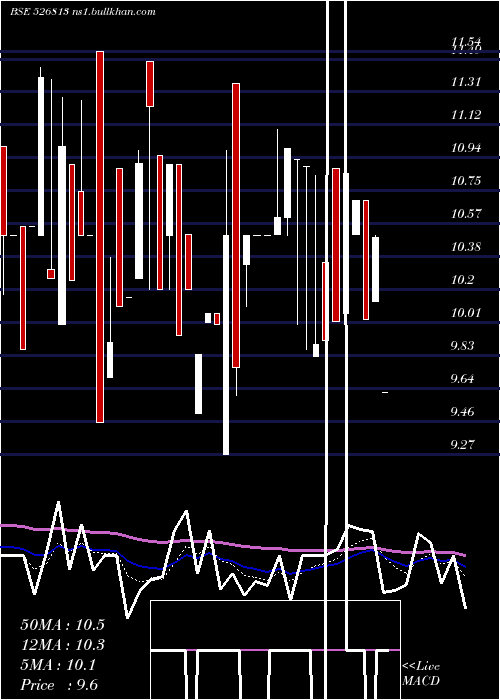Click the 9.64 price level label
This screenshot has height=700, width=500.
point(463,379)
